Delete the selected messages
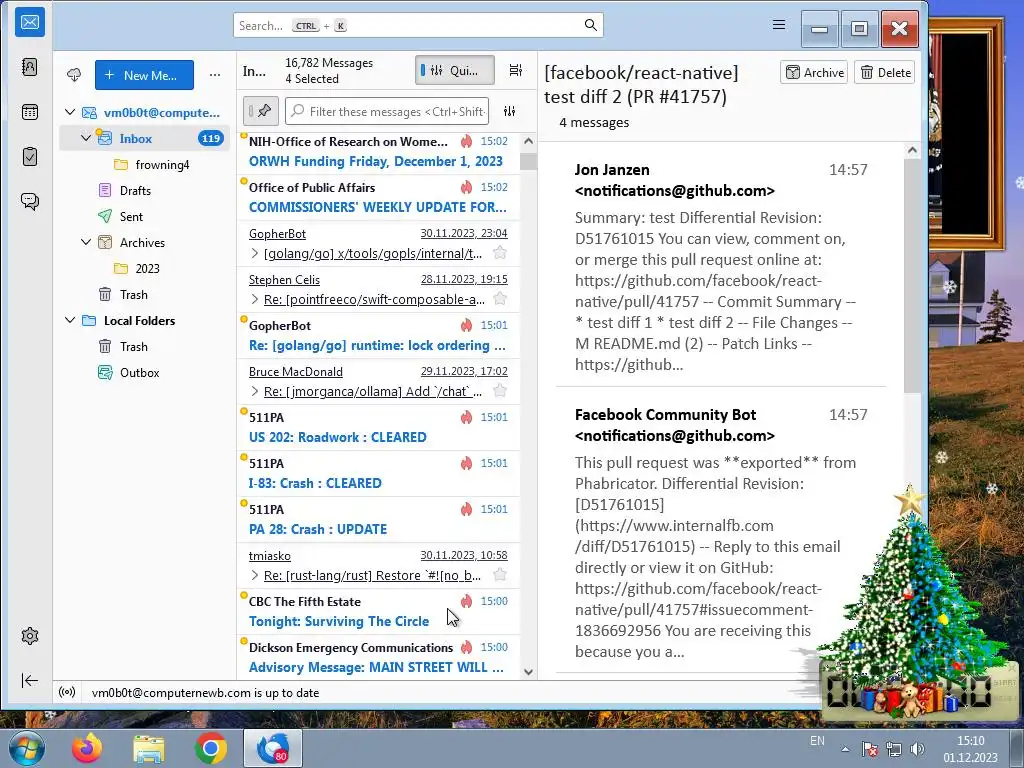This screenshot has width=1024, height=768. (886, 72)
